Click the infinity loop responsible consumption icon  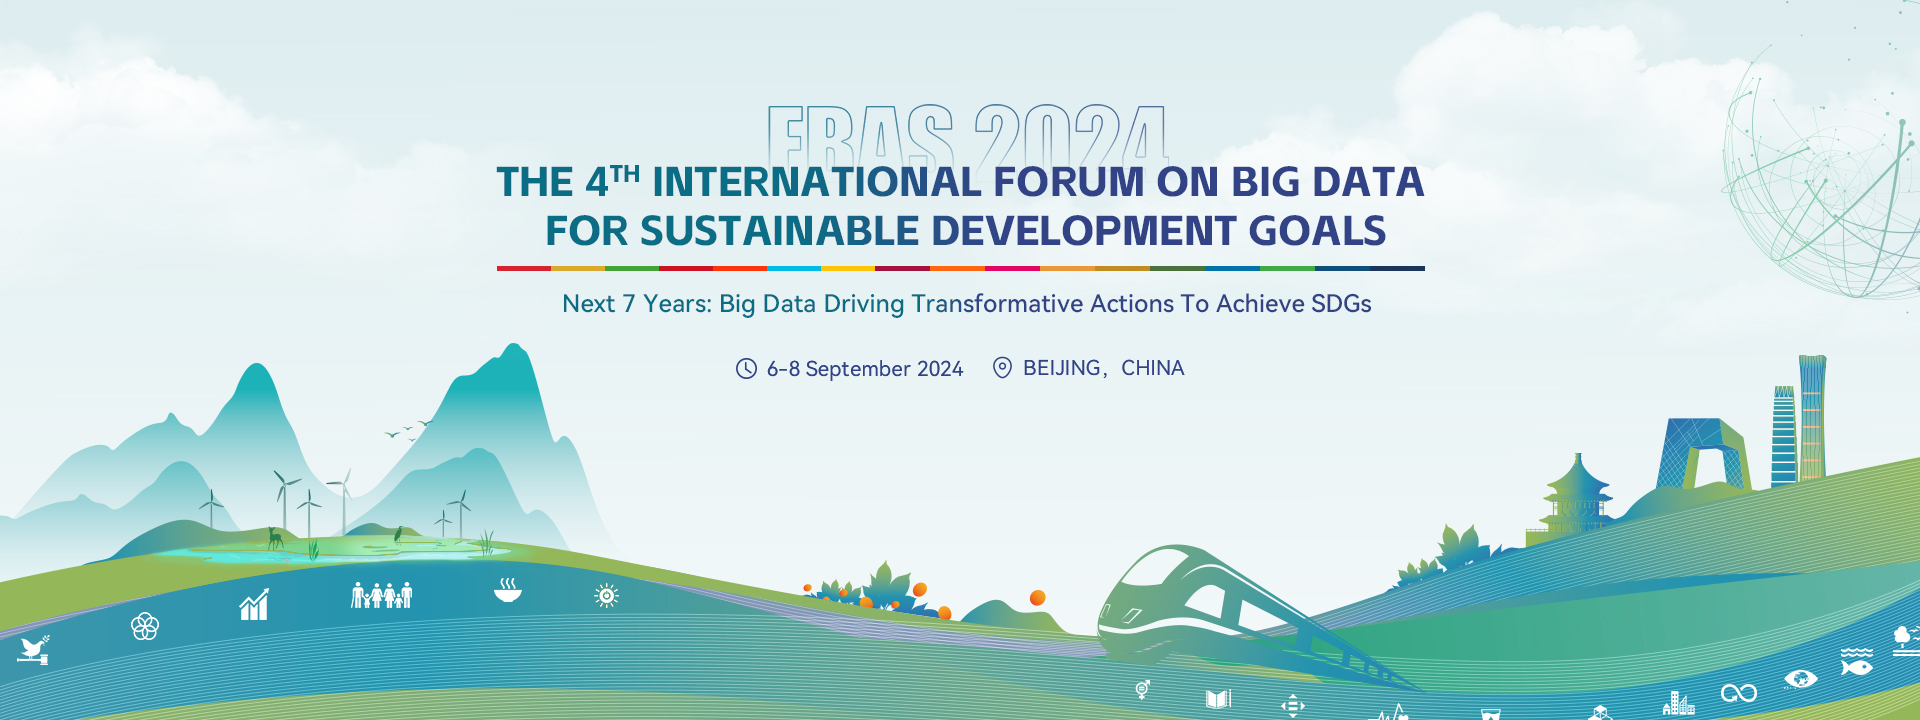pos(1739,693)
